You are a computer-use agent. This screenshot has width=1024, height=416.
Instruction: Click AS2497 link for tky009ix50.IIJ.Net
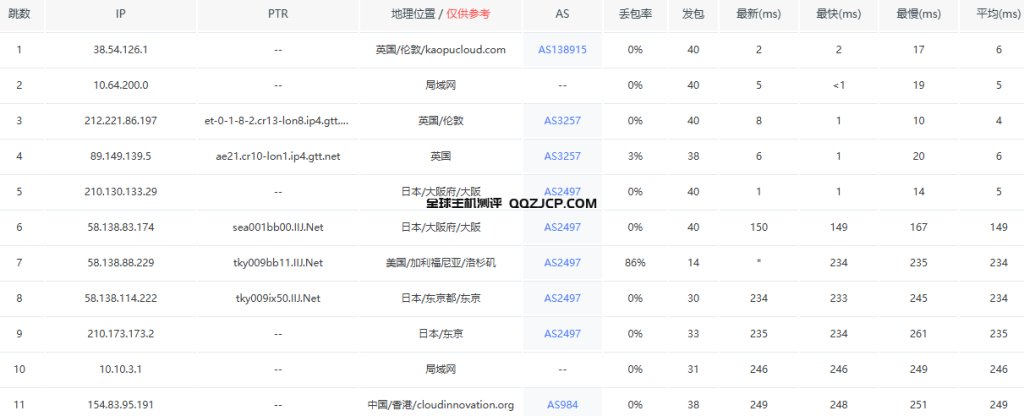[562, 298]
